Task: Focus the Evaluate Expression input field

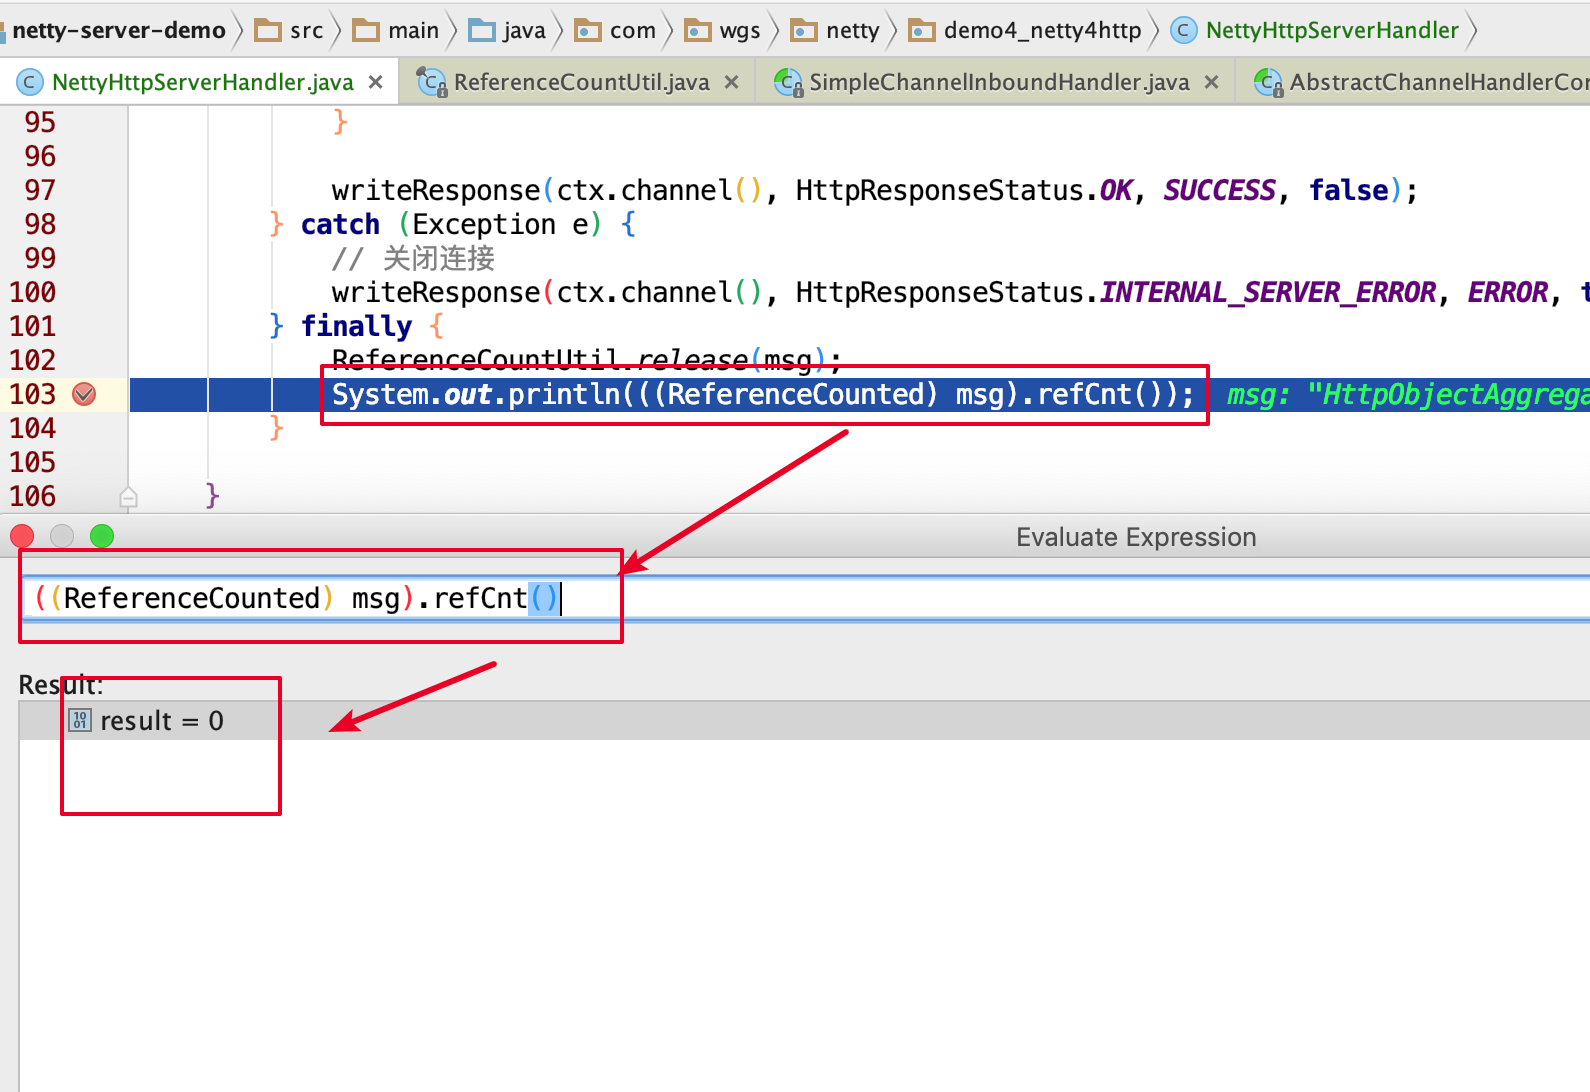Action: [x=805, y=598]
